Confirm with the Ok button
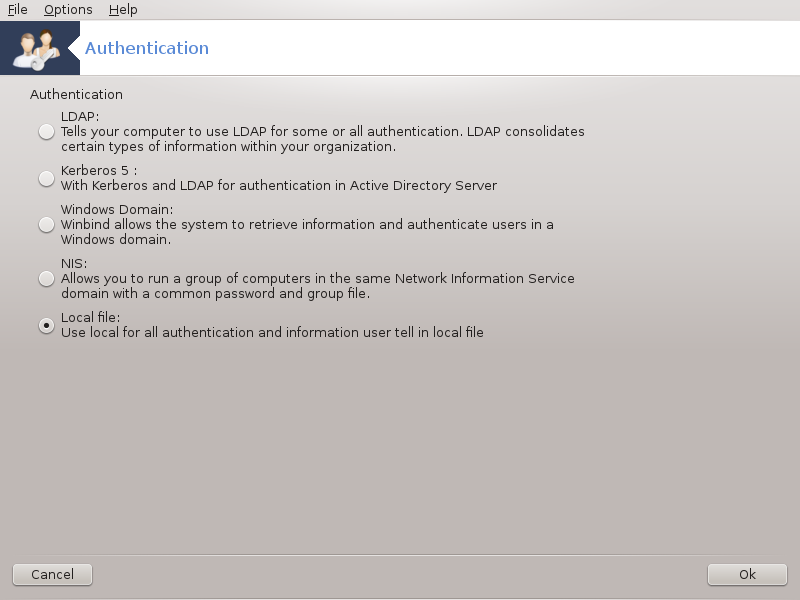 coord(747,574)
